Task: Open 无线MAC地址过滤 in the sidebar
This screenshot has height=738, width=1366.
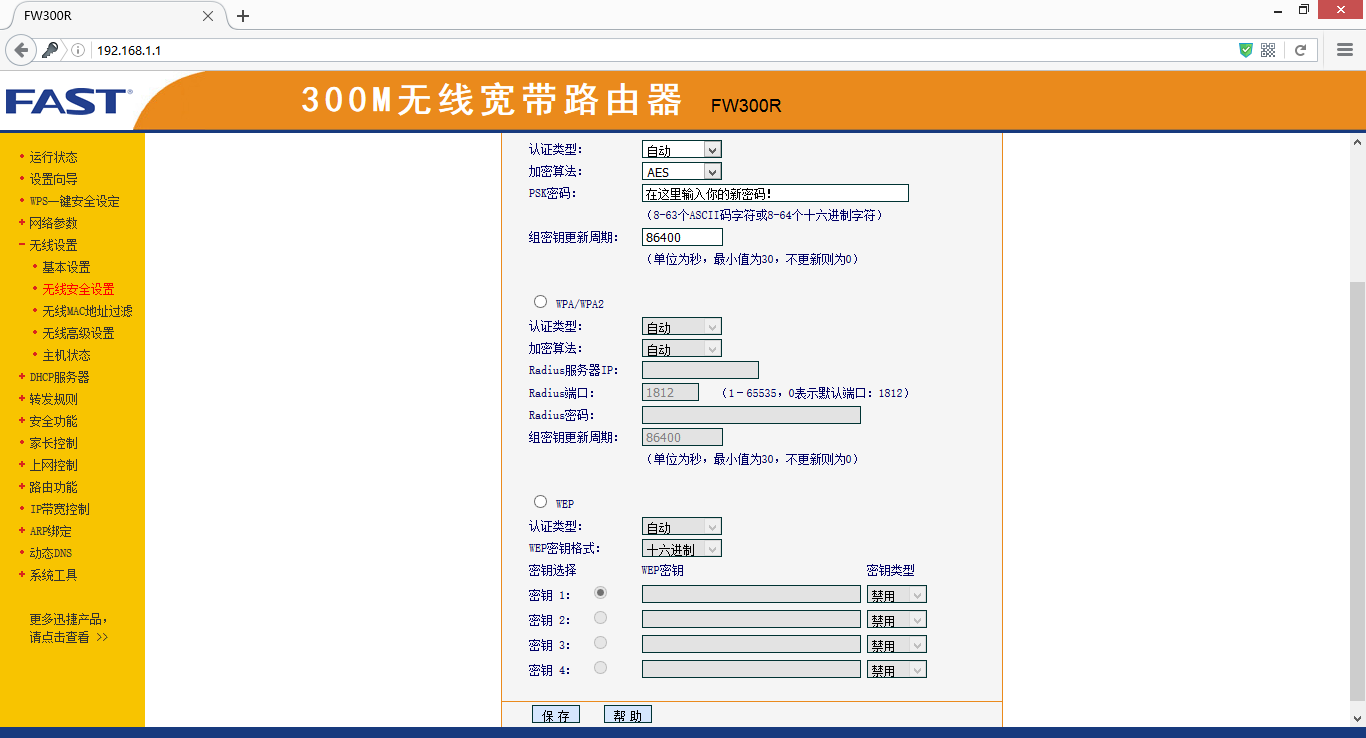Action: click(x=87, y=311)
